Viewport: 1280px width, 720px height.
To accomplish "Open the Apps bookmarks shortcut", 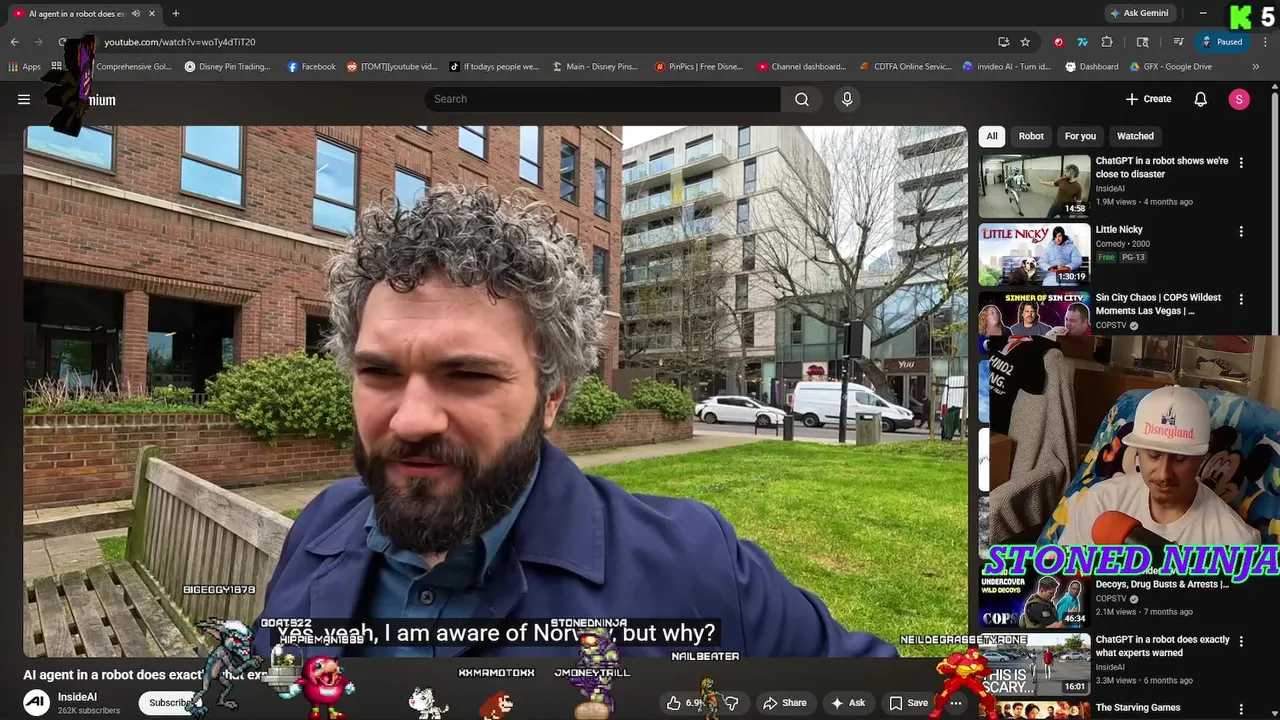I will click(x=25, y=67).
